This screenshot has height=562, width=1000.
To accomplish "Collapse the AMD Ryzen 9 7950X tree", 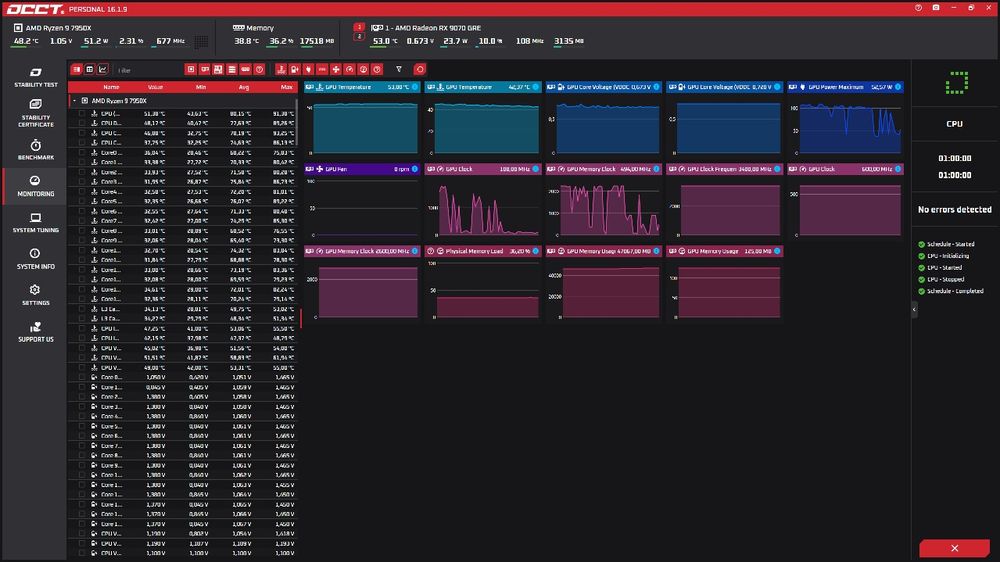I will point(74,101).
